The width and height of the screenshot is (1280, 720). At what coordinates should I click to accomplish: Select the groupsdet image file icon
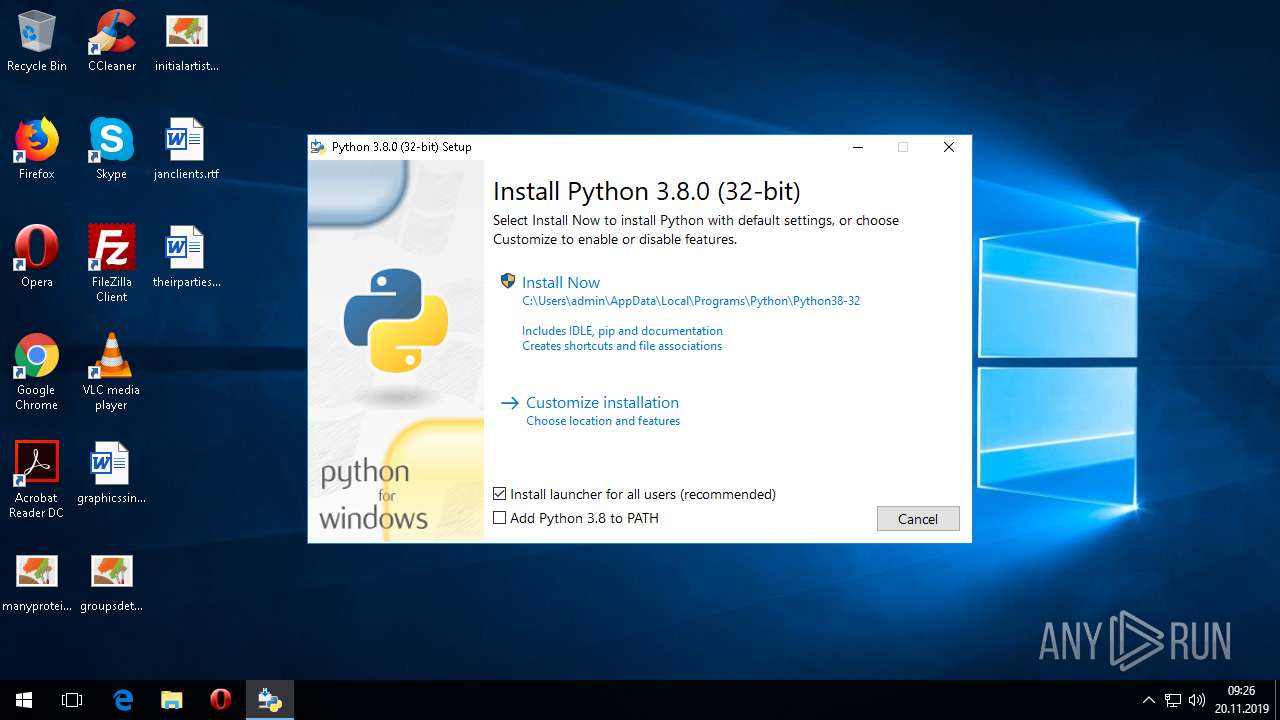(112, 581)
